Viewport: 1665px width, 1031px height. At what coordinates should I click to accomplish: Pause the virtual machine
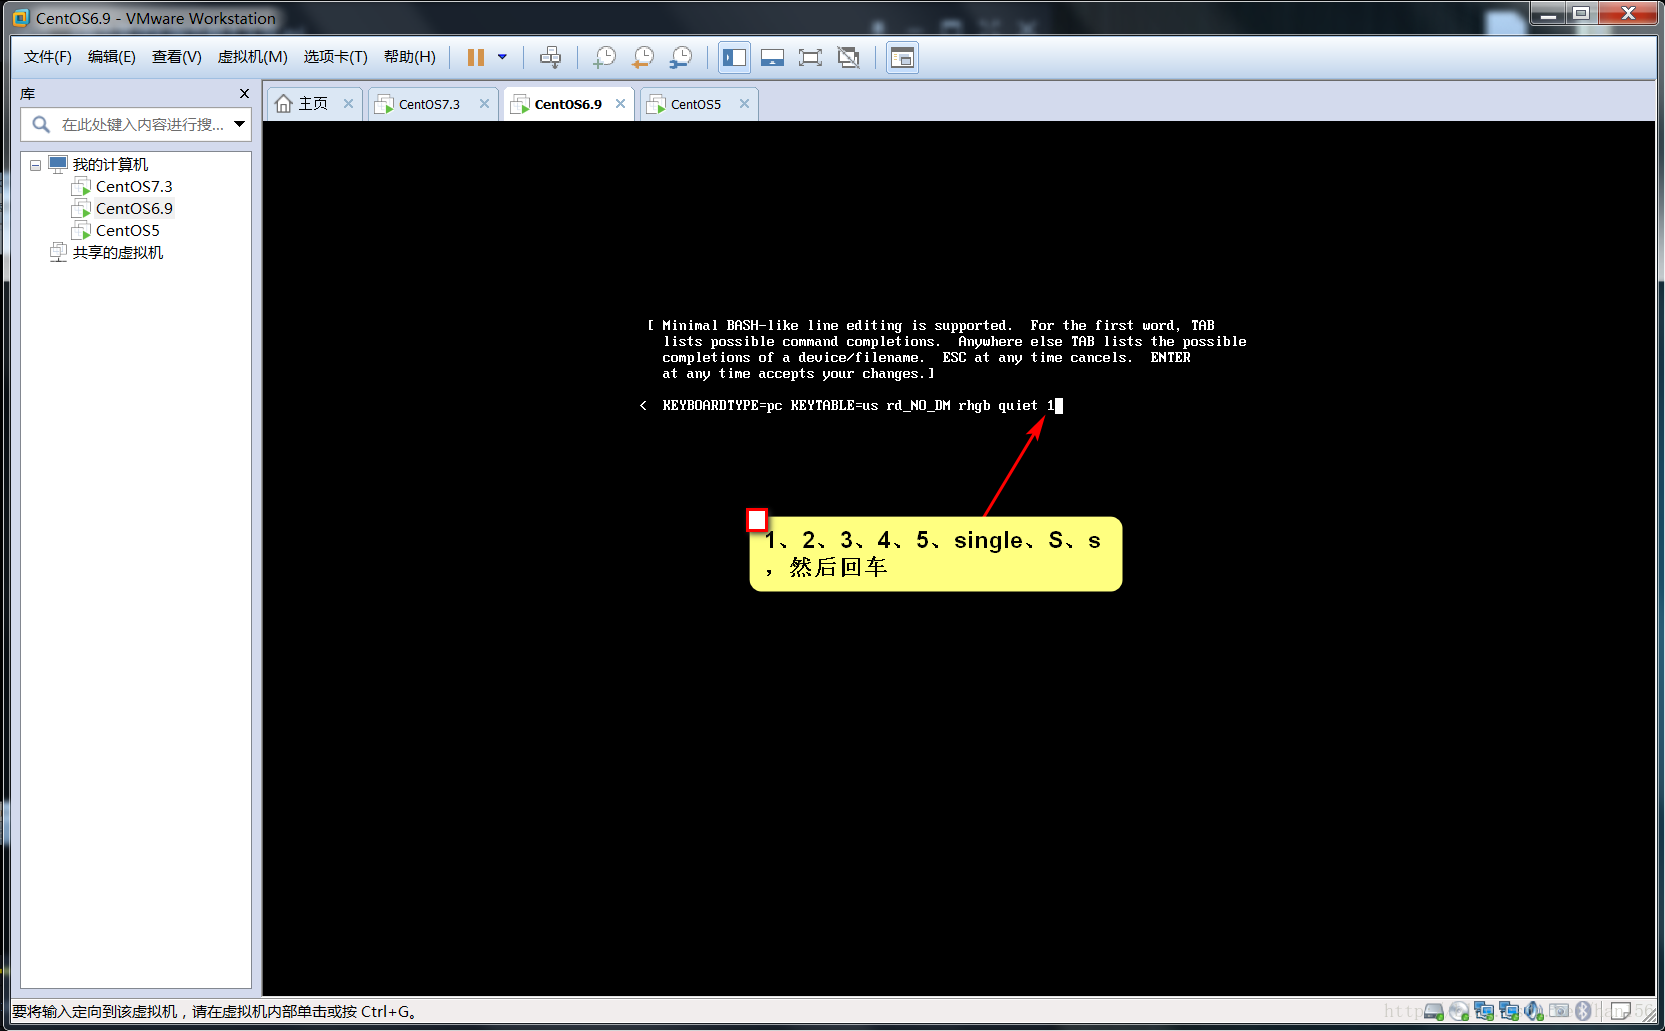(x=476, y=58)
